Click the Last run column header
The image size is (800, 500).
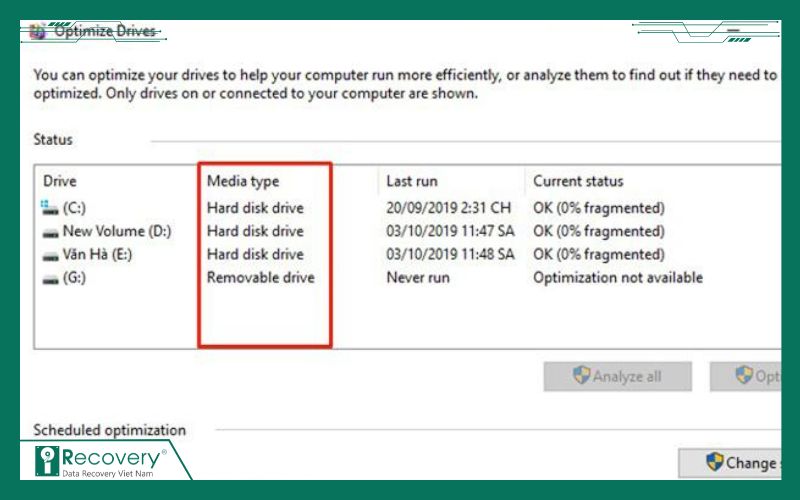tap(412, 181)
